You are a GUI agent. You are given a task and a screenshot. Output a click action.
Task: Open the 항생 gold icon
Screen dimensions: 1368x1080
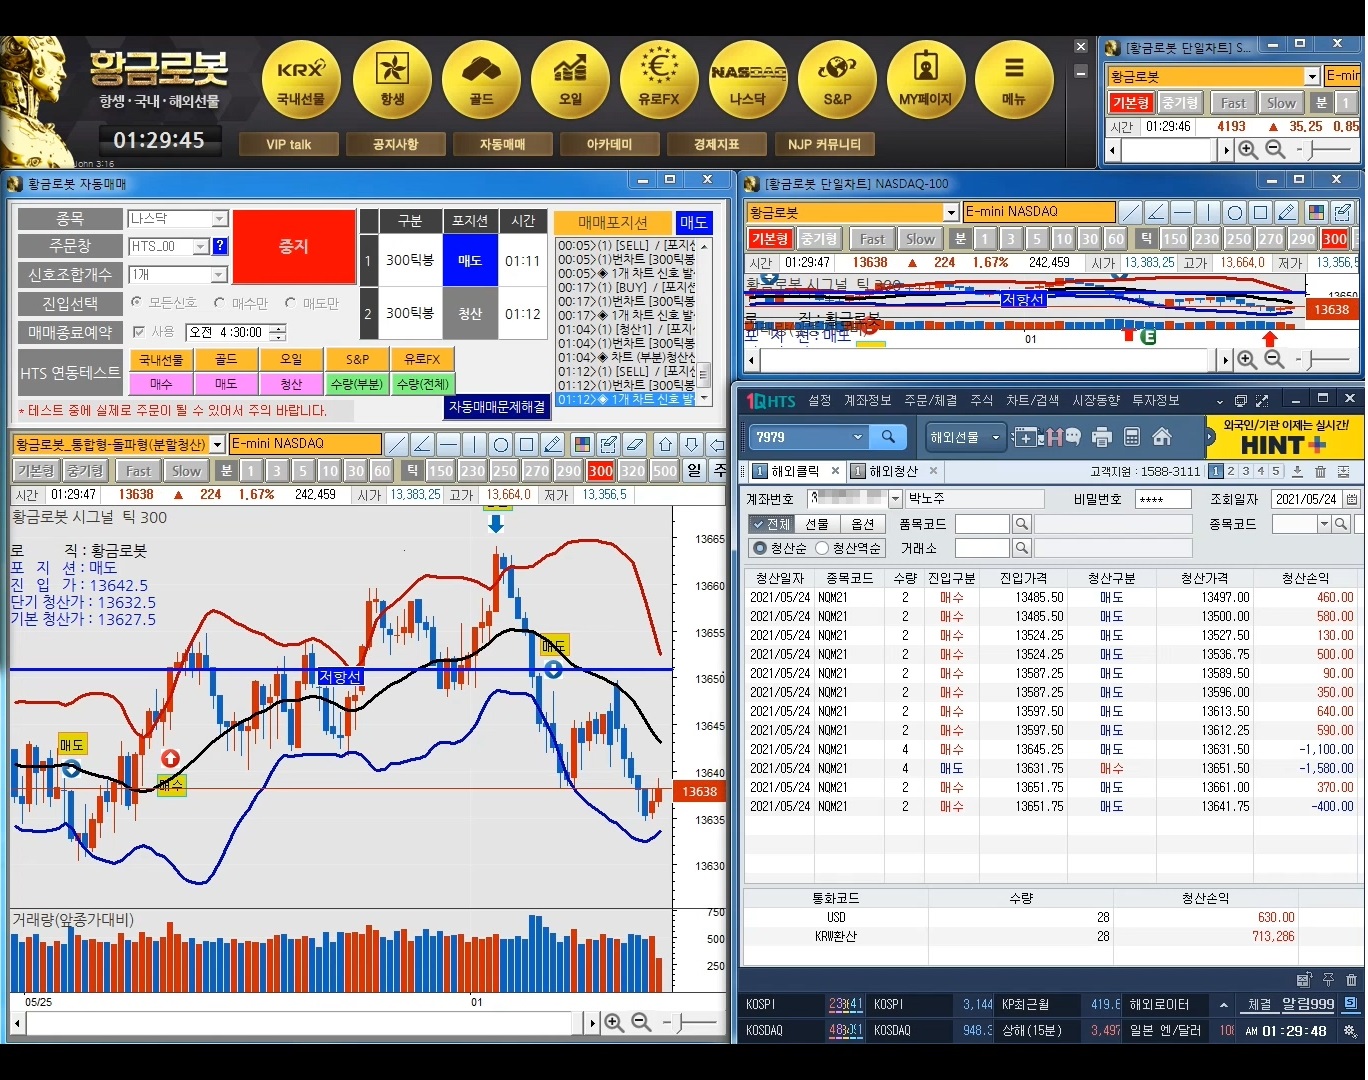[392, 81]
